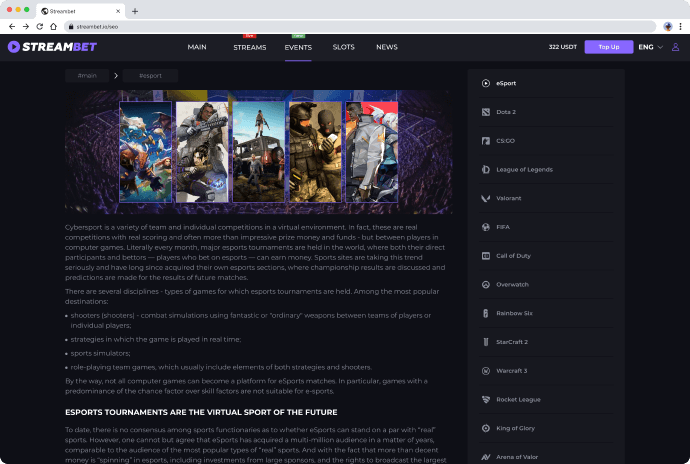Go back using browser back arrow
Viewport: 690px width, 464px height.
click(12, 26)
